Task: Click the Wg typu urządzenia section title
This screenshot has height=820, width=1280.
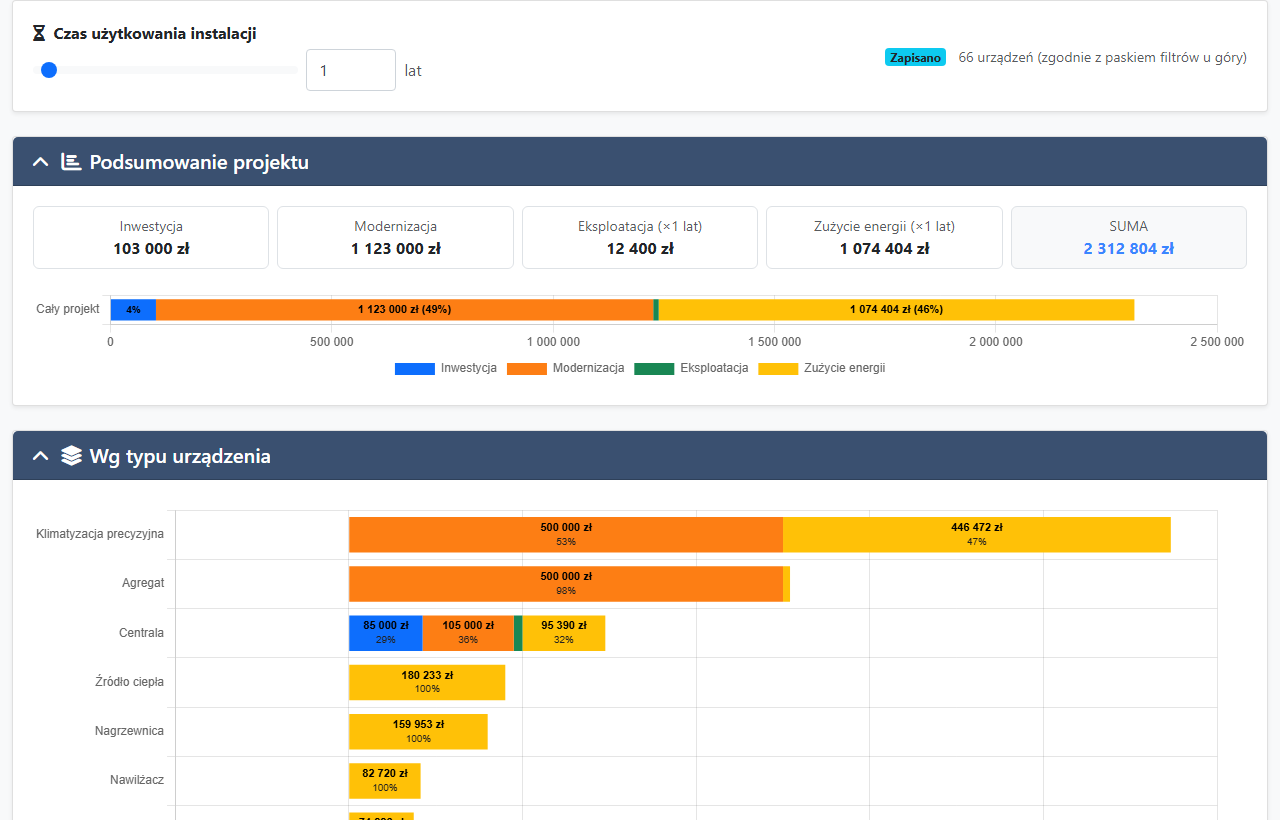Action: [x=180, y=456]
